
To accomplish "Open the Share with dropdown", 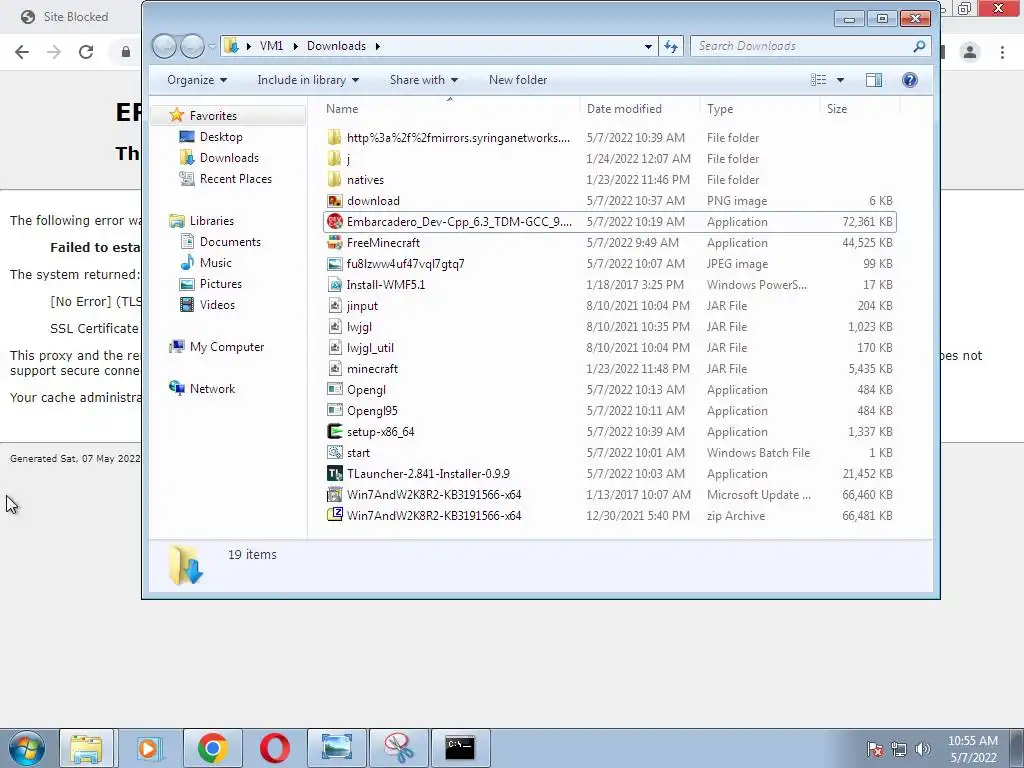I will (424, 80).
